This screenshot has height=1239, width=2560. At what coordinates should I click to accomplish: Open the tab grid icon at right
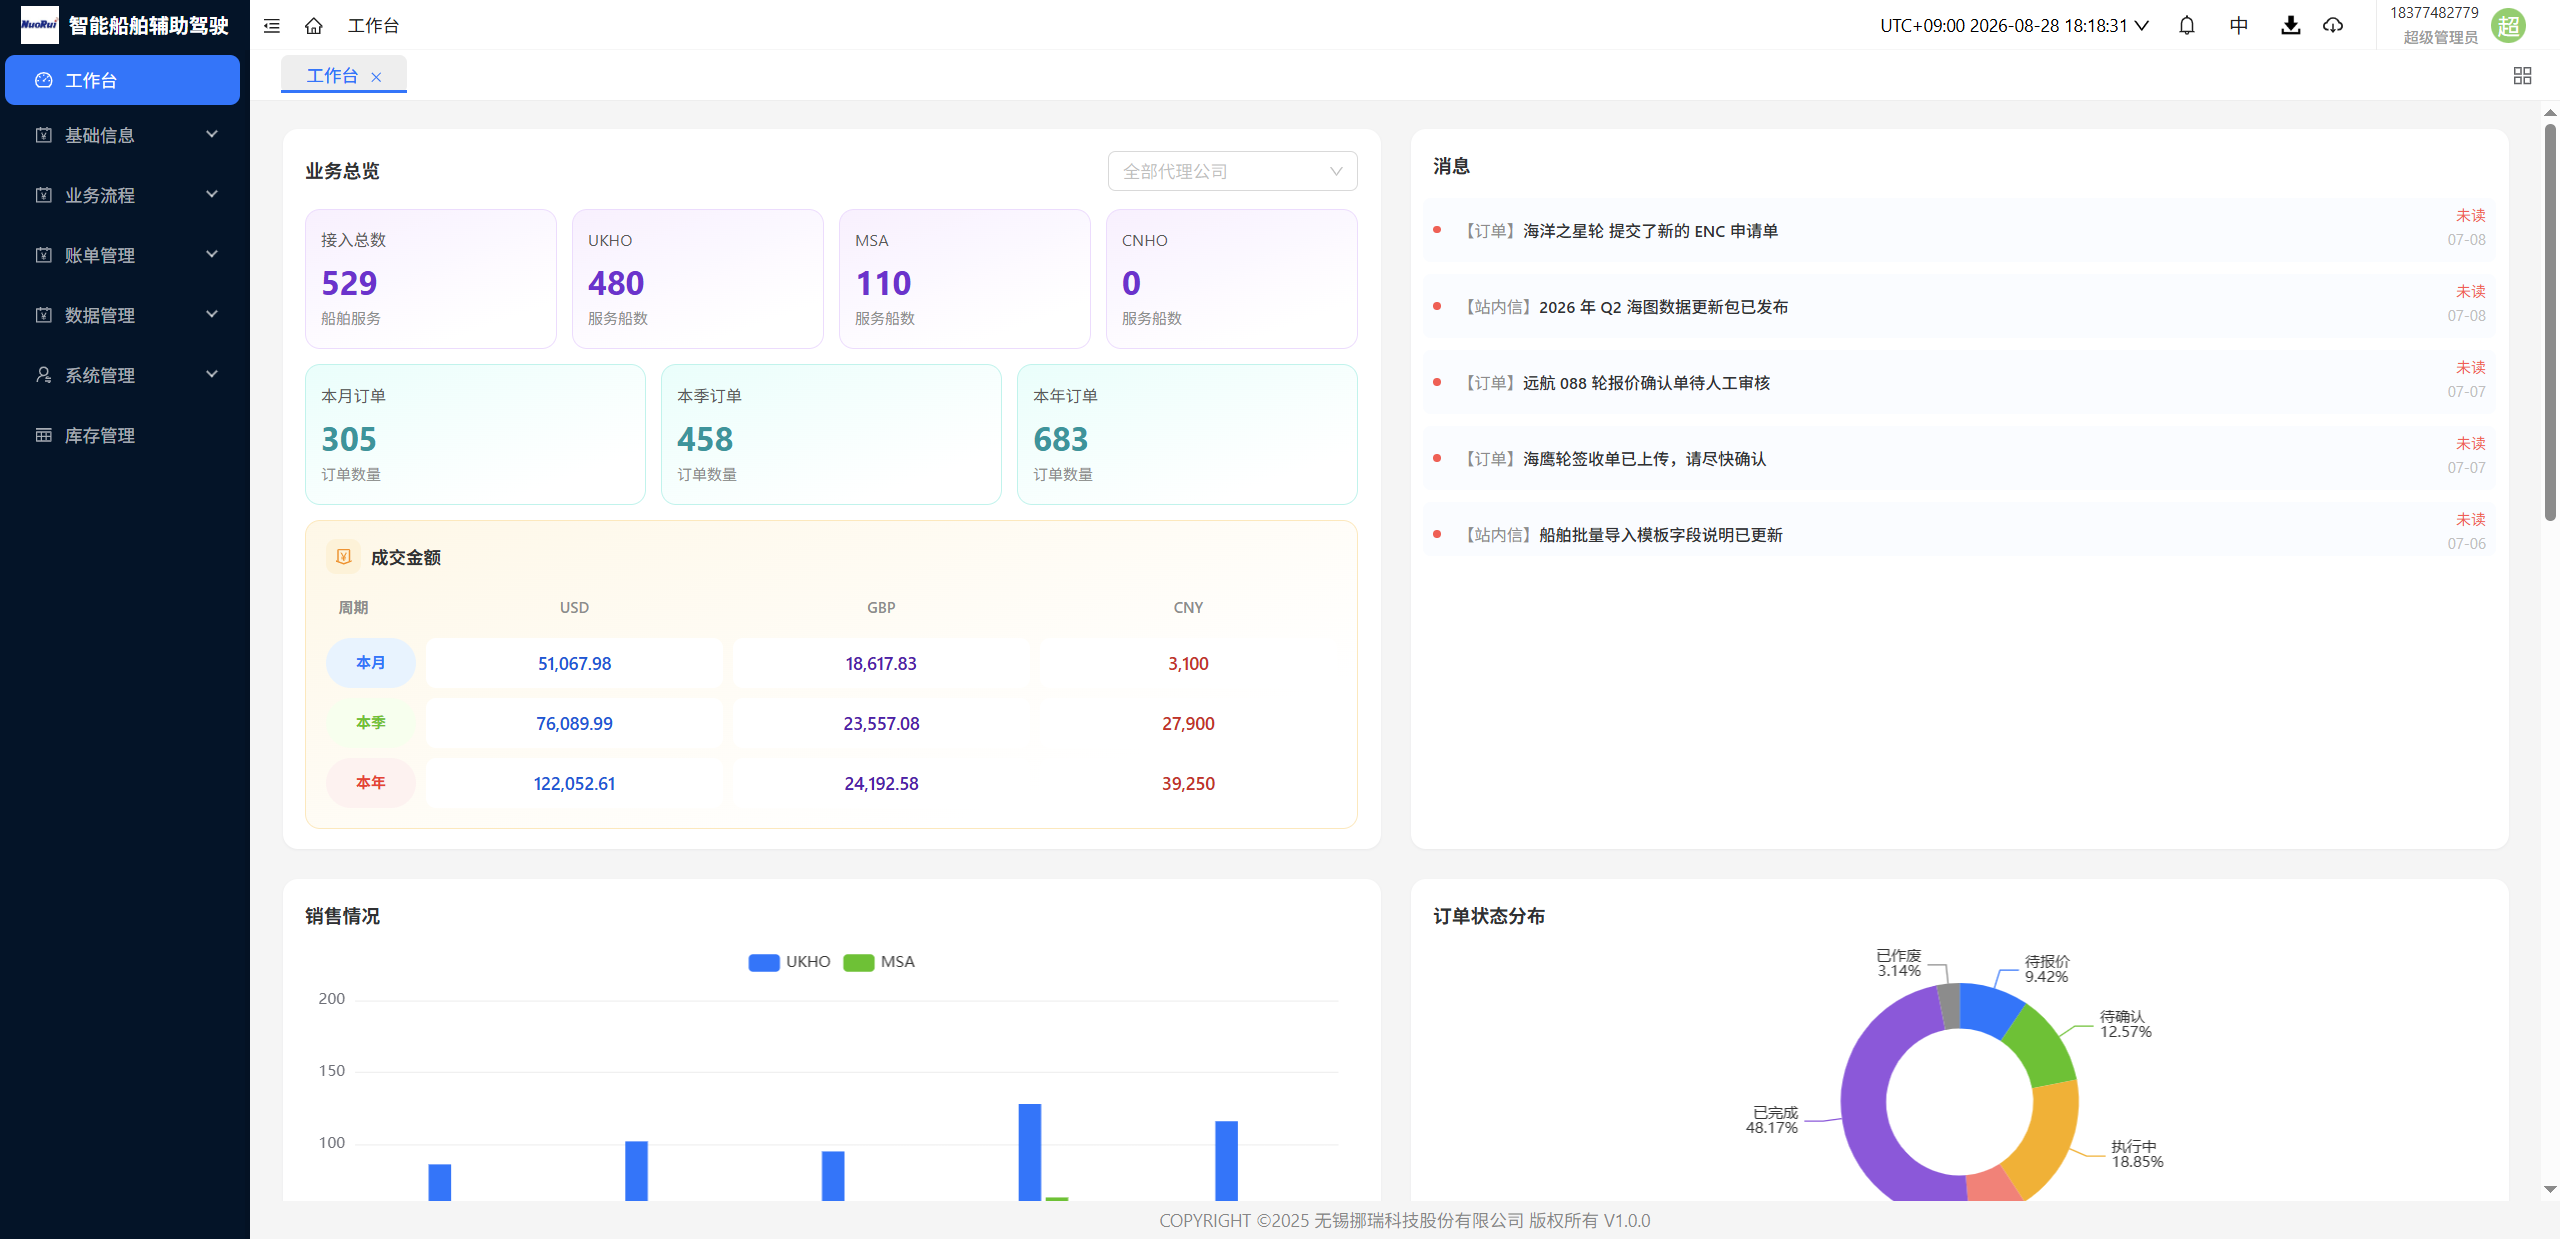(2522, 76)
